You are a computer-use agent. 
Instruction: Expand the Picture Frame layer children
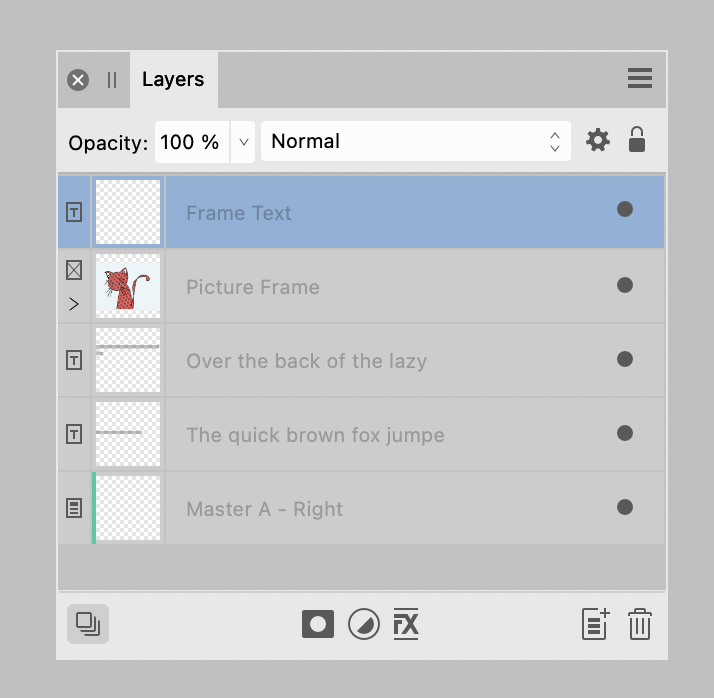coord(74,304)
